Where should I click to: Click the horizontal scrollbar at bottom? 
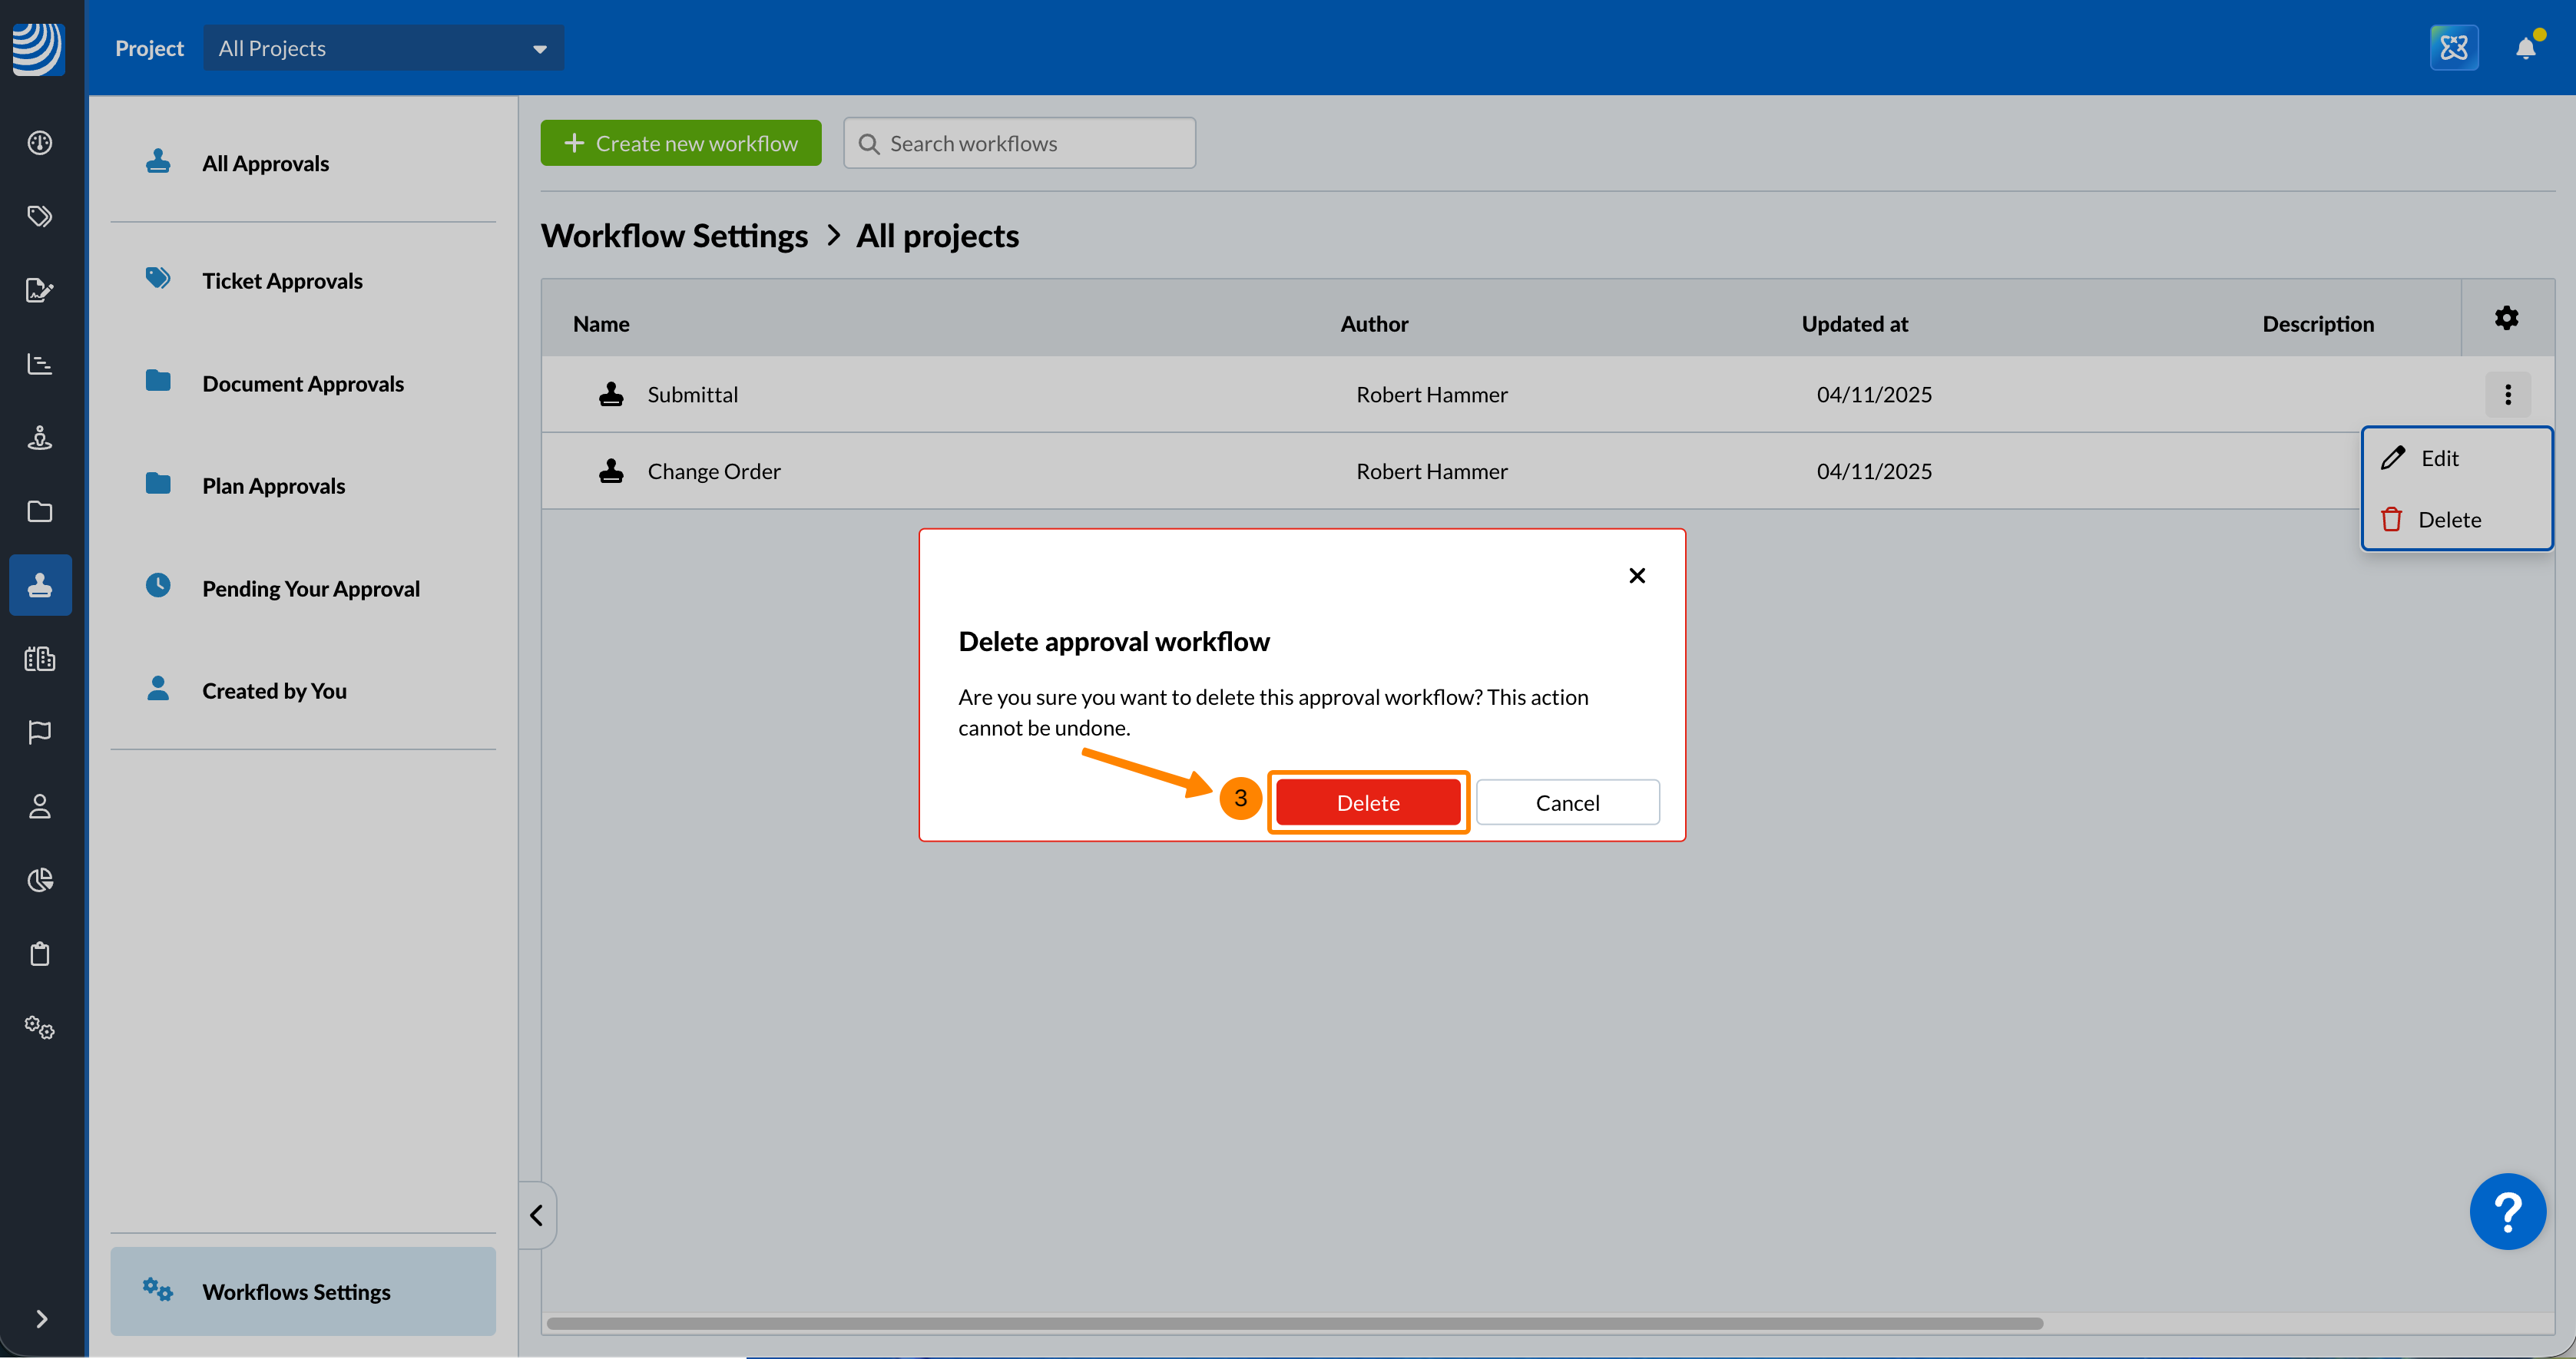(x=1294, y=1323)
